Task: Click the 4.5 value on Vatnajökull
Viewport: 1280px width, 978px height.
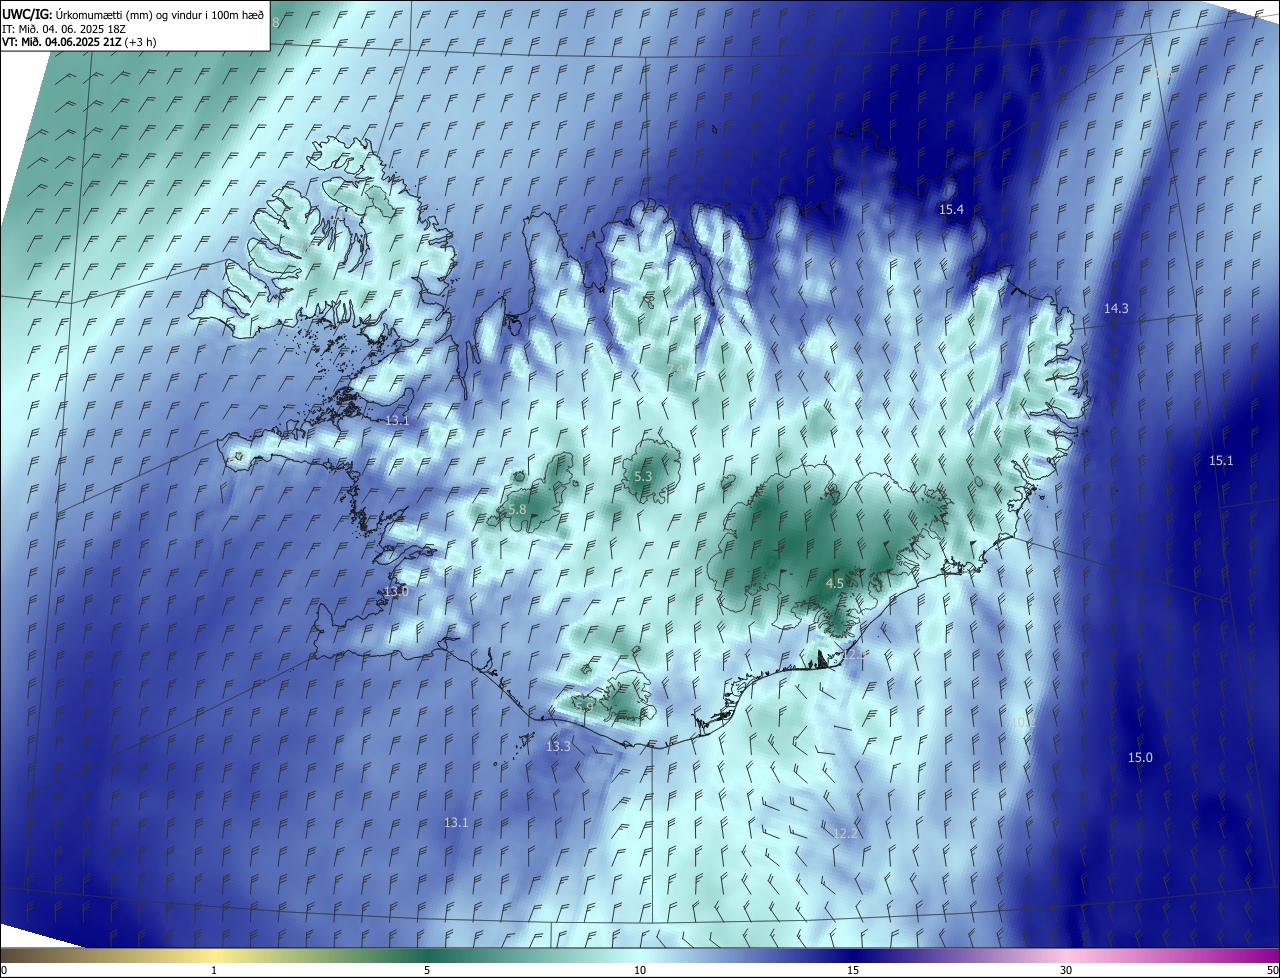Action: (835, 583)
